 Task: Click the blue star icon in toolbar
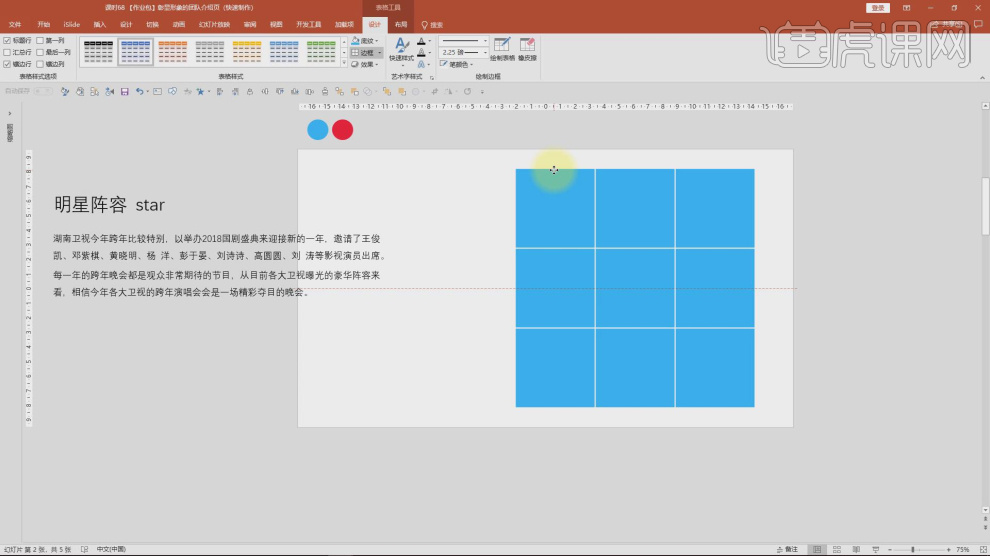tap(200, 92)
